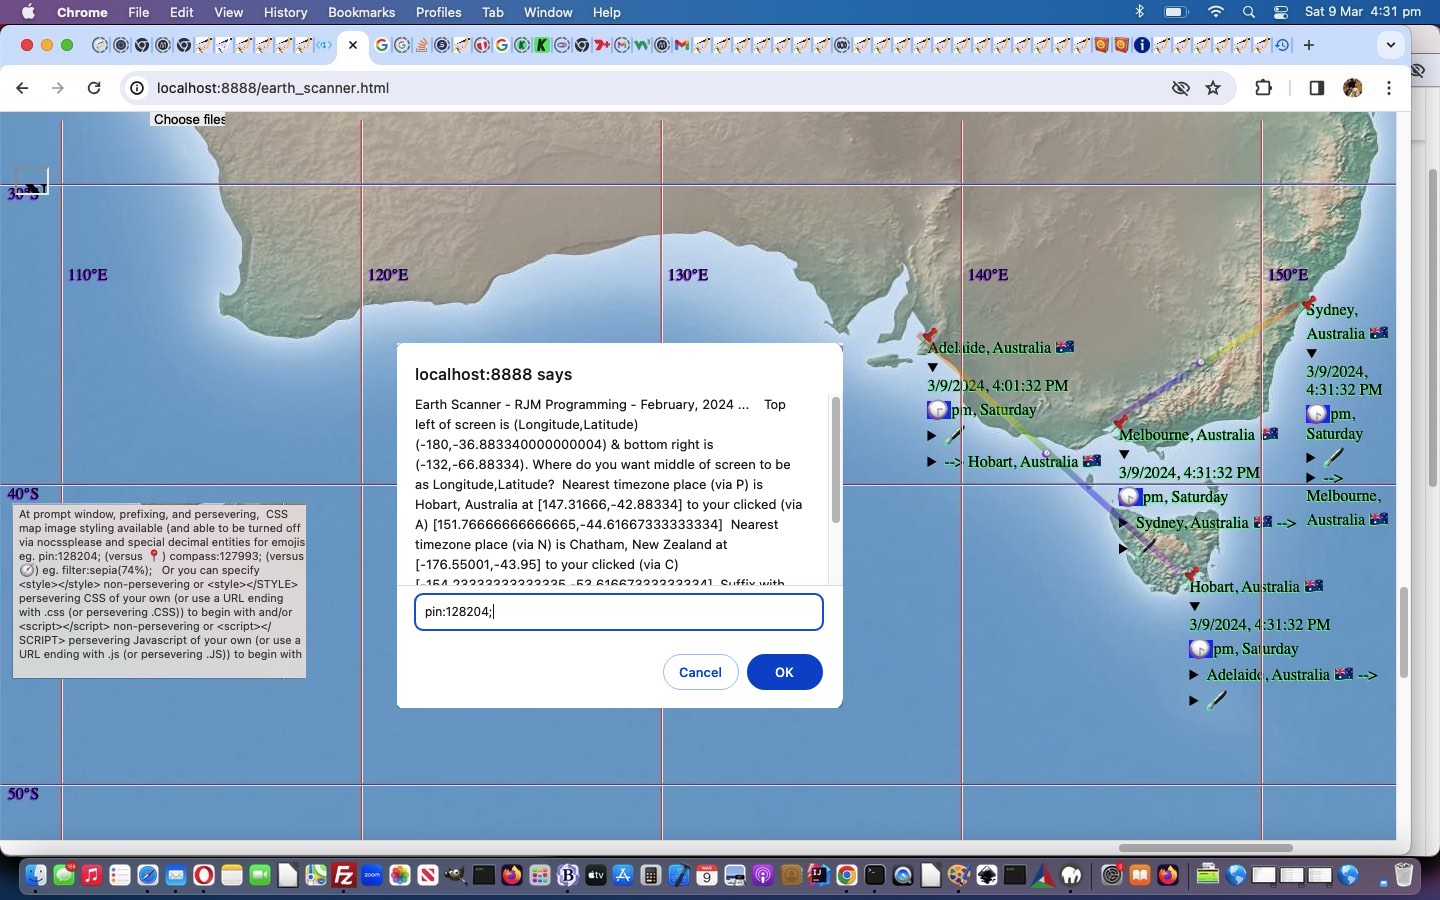
Task: Click the clock icon in Melbourne's label
Action: [x=1130, y=497]
